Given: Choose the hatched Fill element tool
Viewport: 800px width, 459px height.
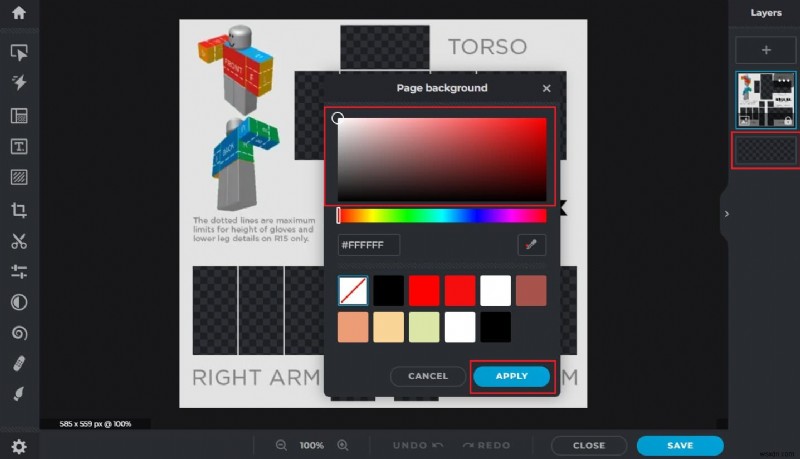Looking at the screenshot, I should pyautogui.click(x=19, y=177).
